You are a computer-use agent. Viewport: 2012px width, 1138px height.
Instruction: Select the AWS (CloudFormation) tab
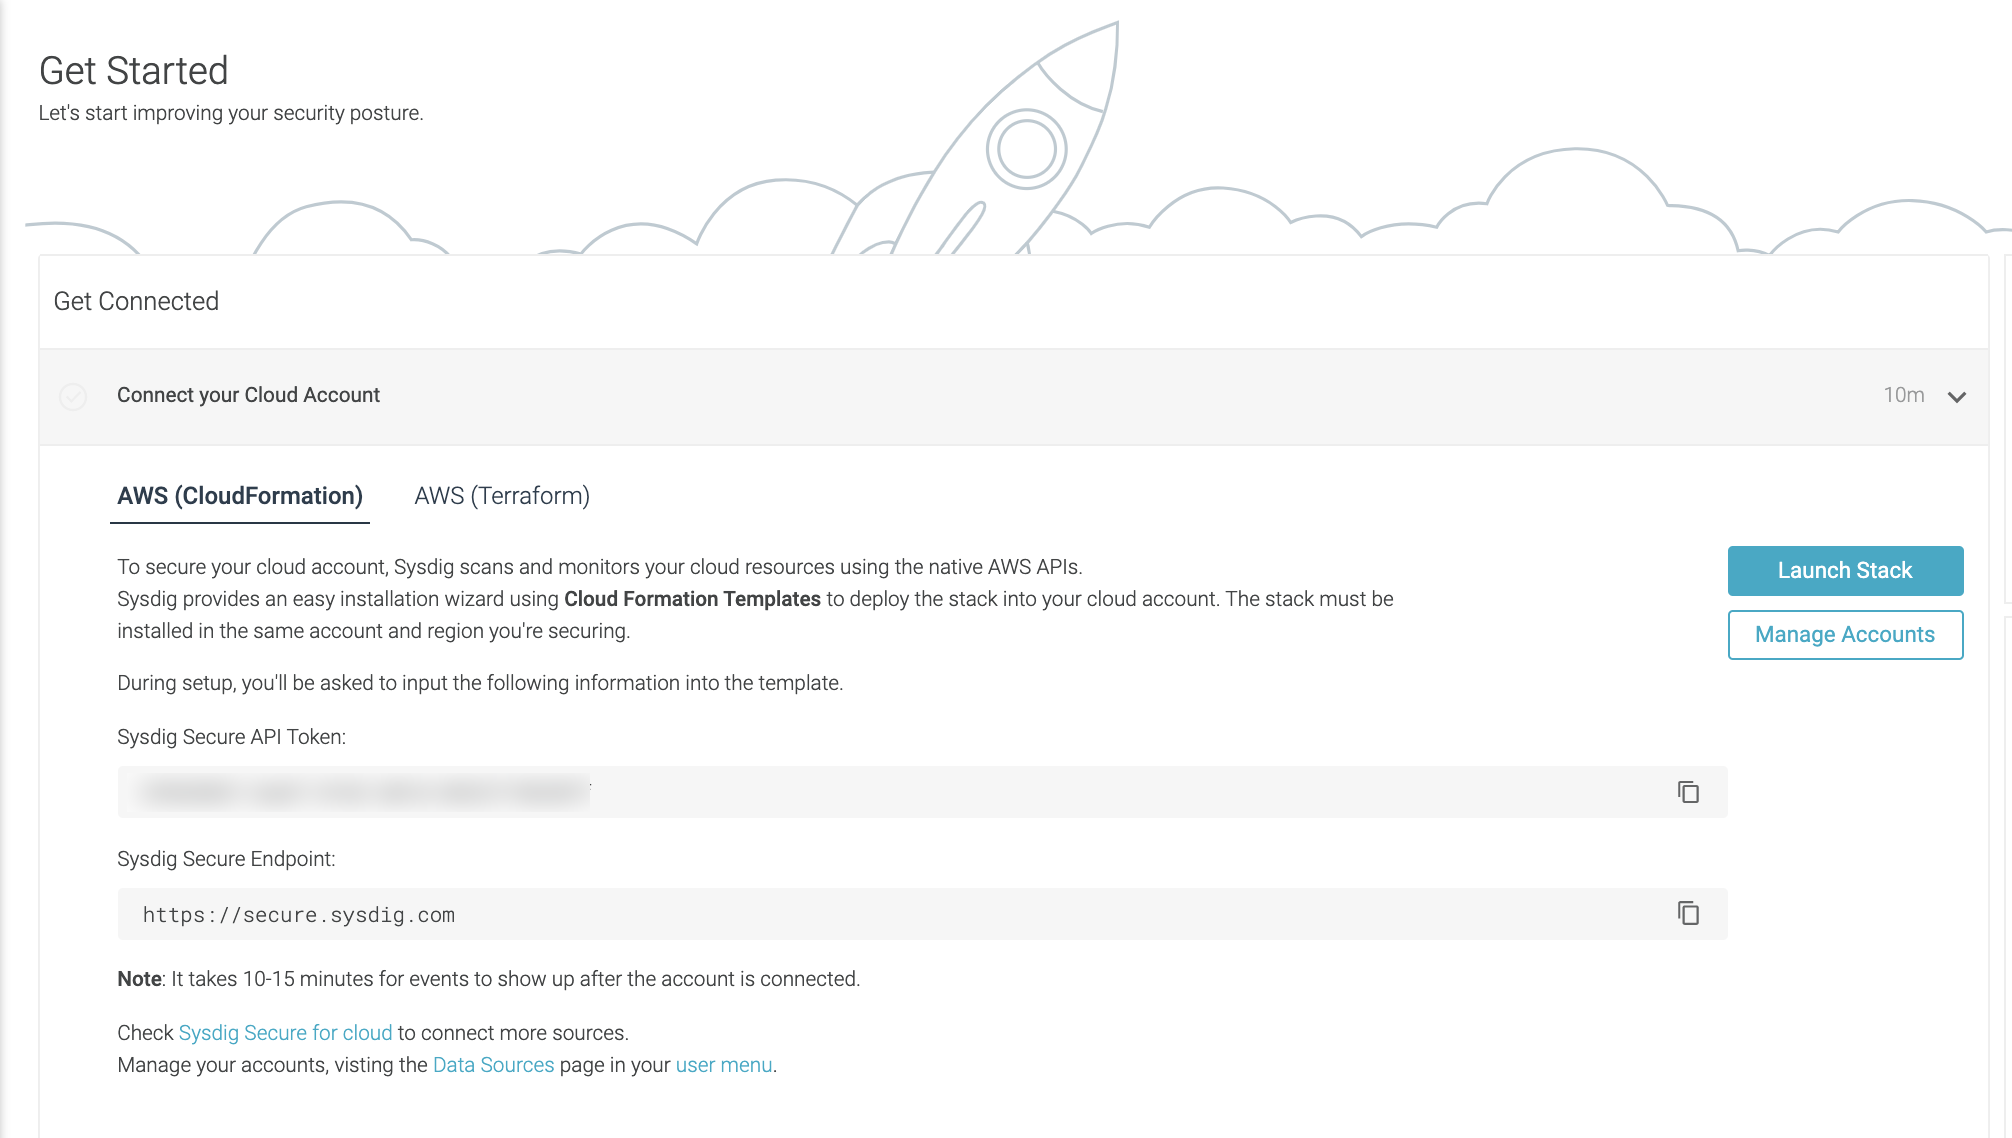239,495
